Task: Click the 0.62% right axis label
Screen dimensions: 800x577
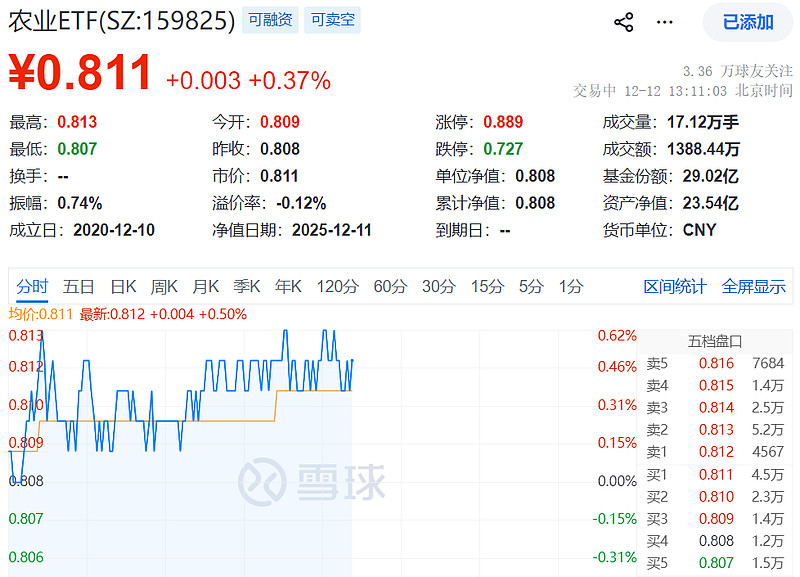Action: point(617,336)
